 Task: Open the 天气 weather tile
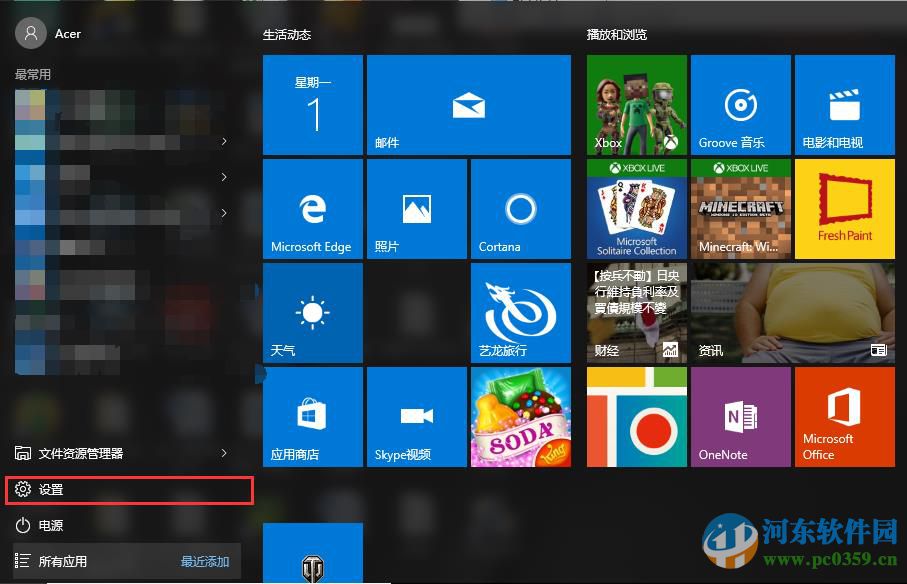(x=312, y=312)
